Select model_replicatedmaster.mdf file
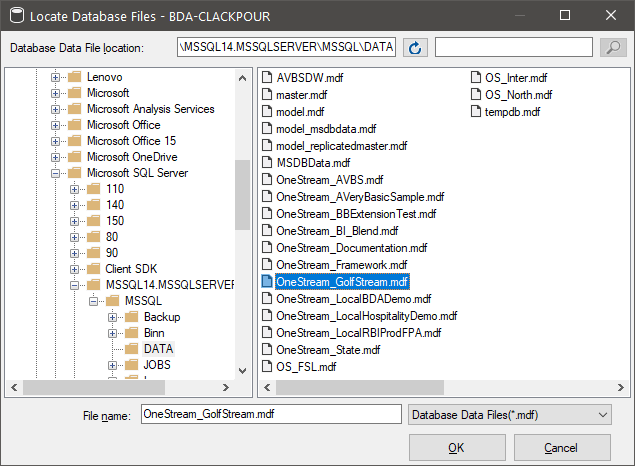 coord(341,146)
